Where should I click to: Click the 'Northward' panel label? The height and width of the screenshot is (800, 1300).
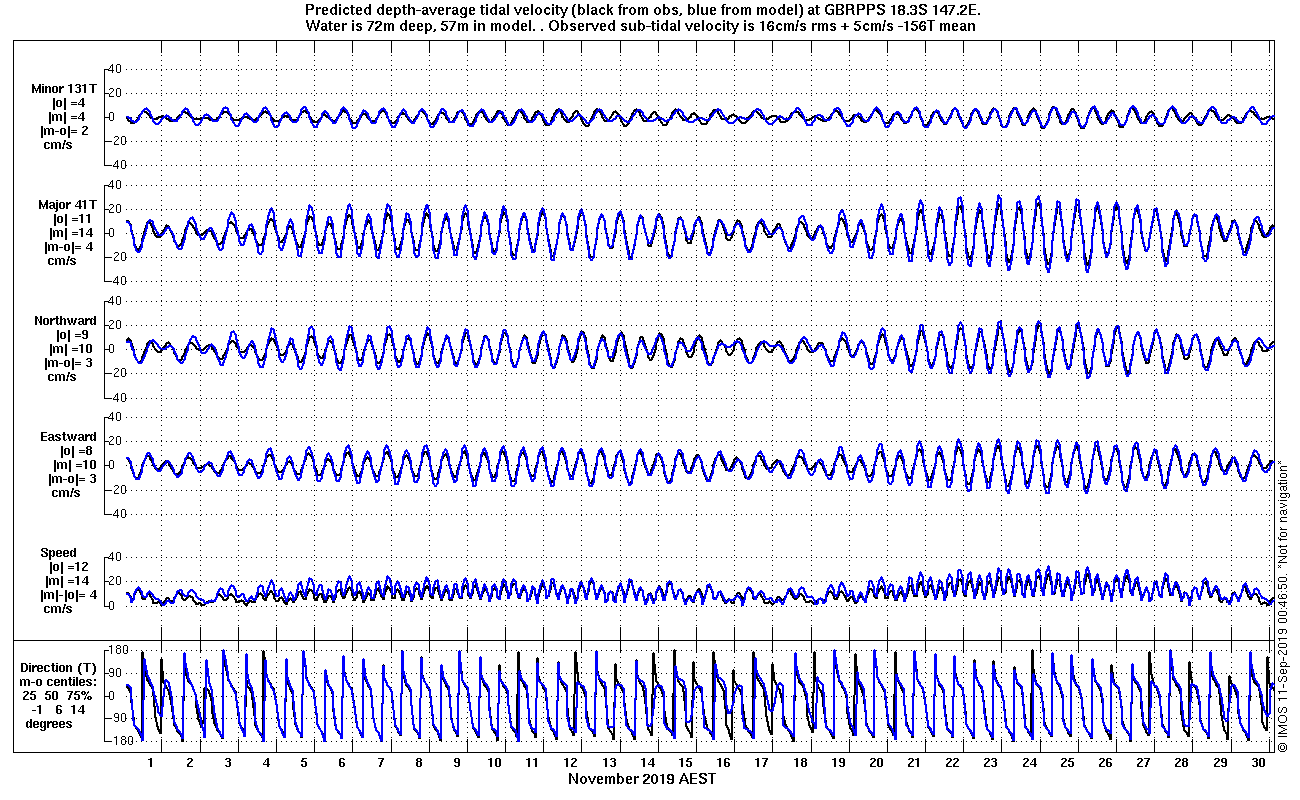[x=65, y=321]
